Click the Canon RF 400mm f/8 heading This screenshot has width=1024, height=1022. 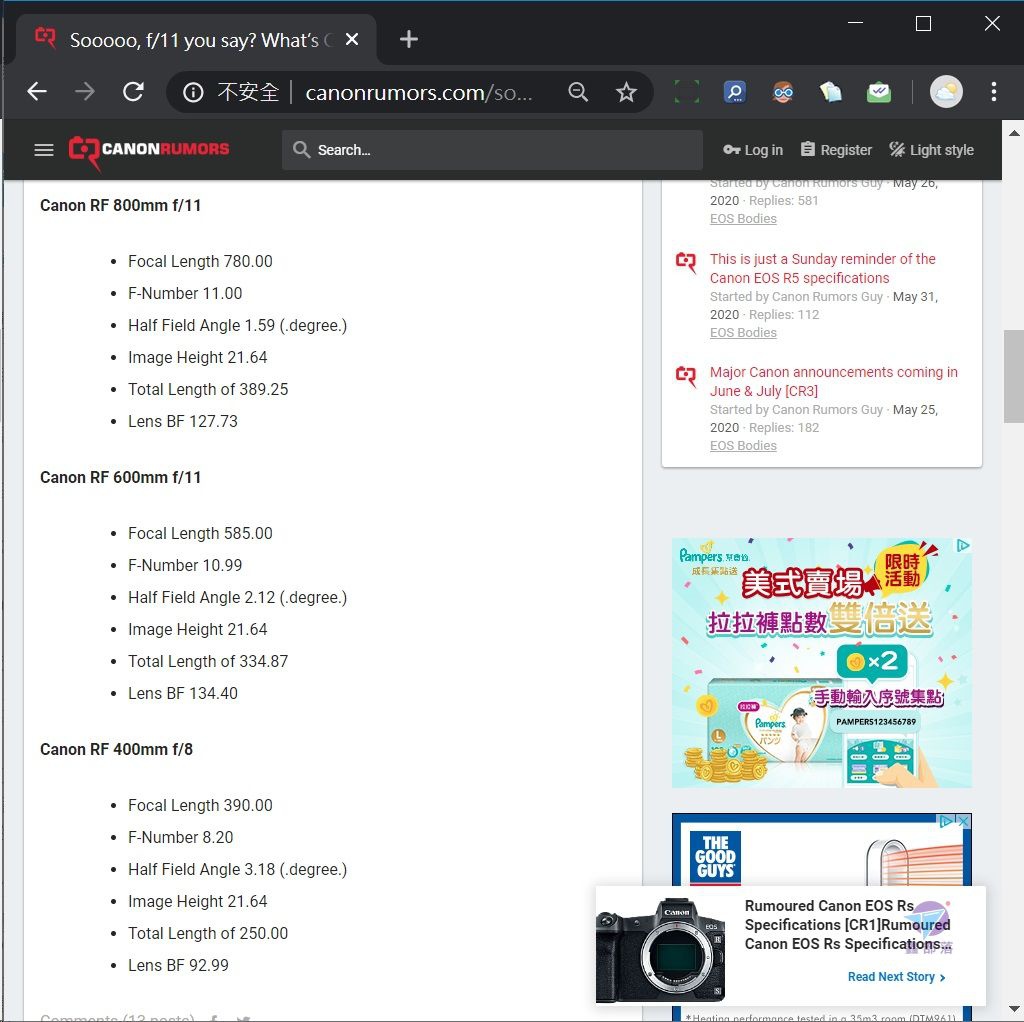pyautogui.click(x=116, y=750)
